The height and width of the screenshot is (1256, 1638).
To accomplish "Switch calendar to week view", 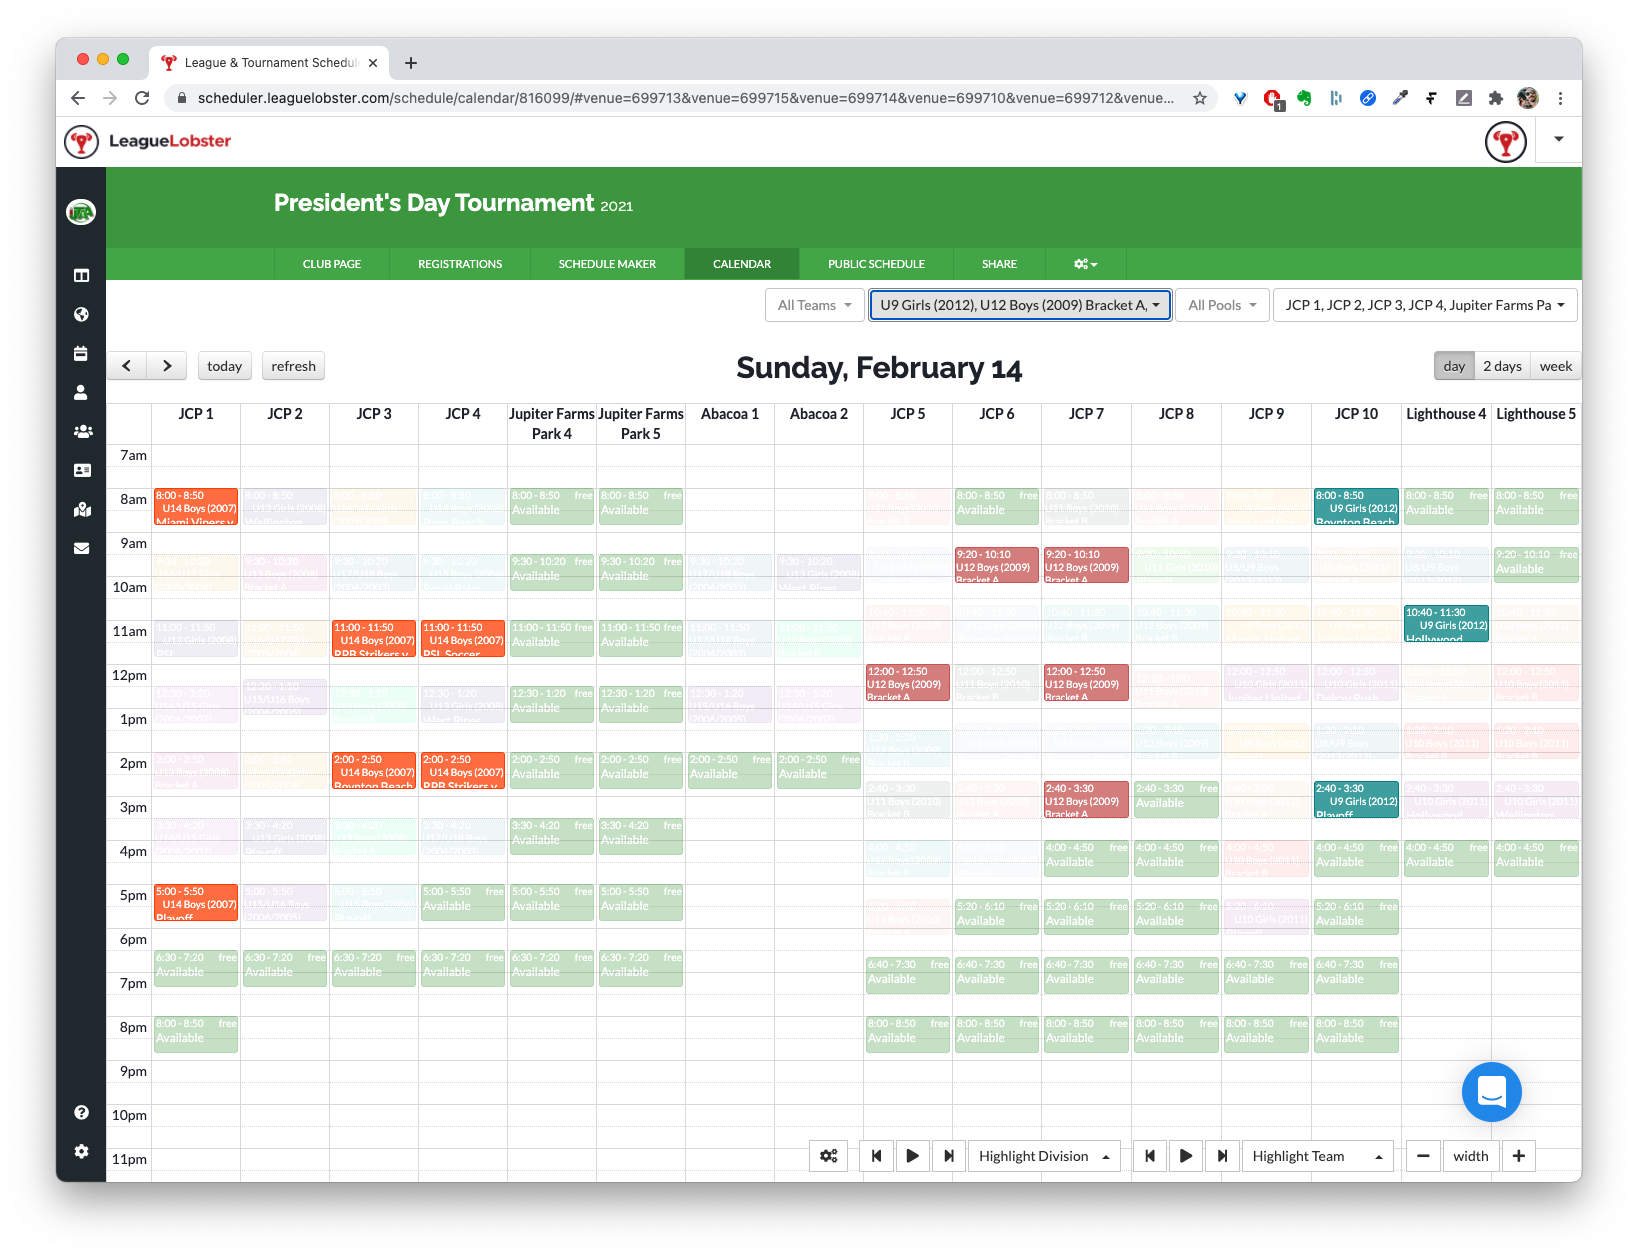I will [1555, 366].
